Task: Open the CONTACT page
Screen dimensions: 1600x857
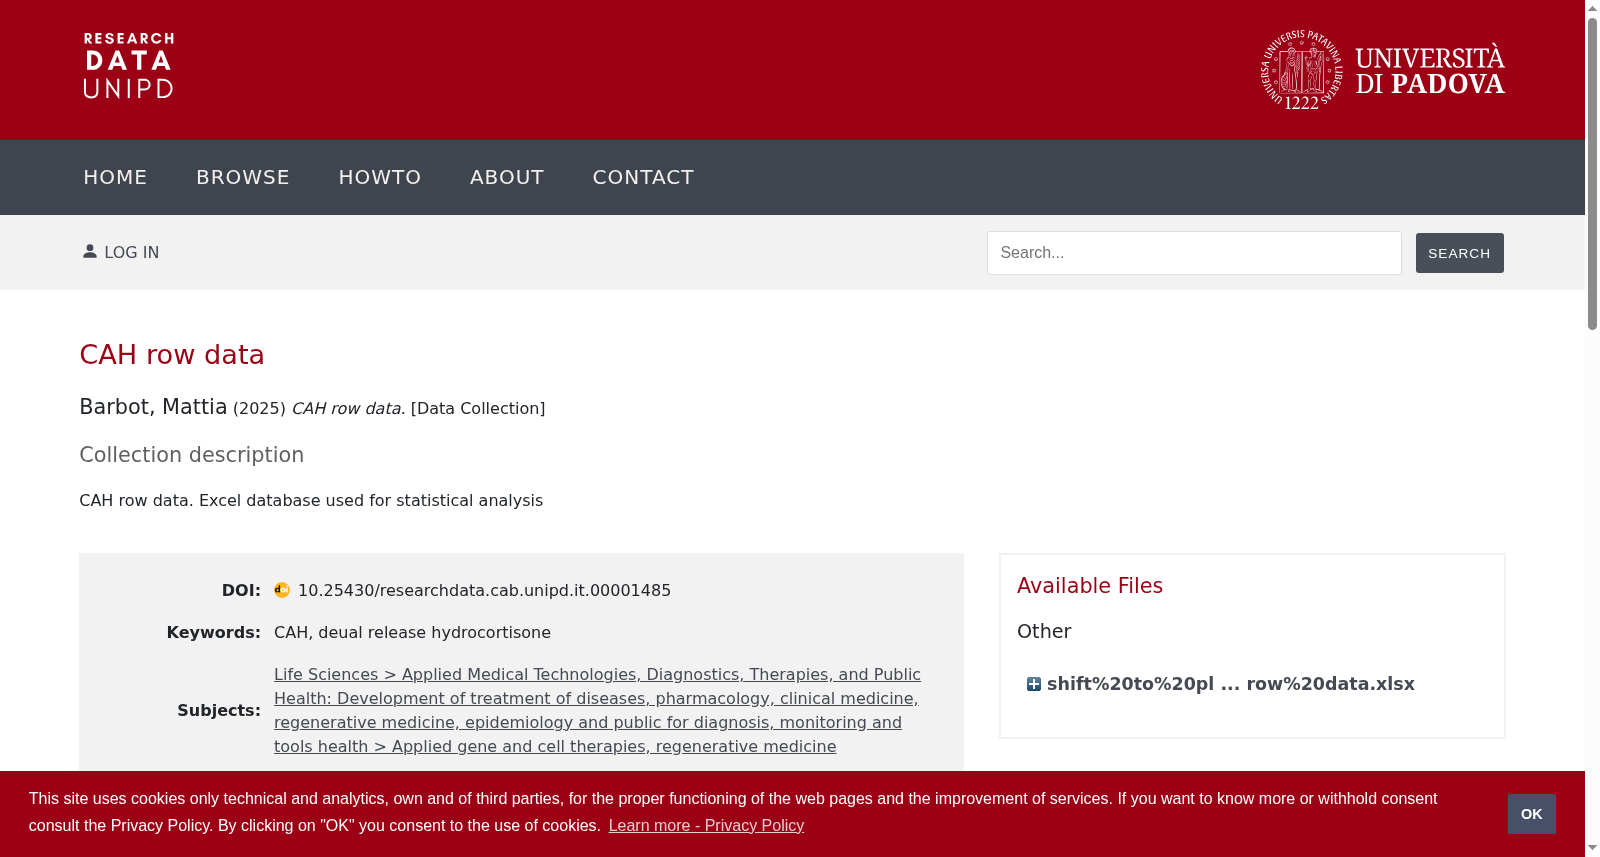Action: 643,177
